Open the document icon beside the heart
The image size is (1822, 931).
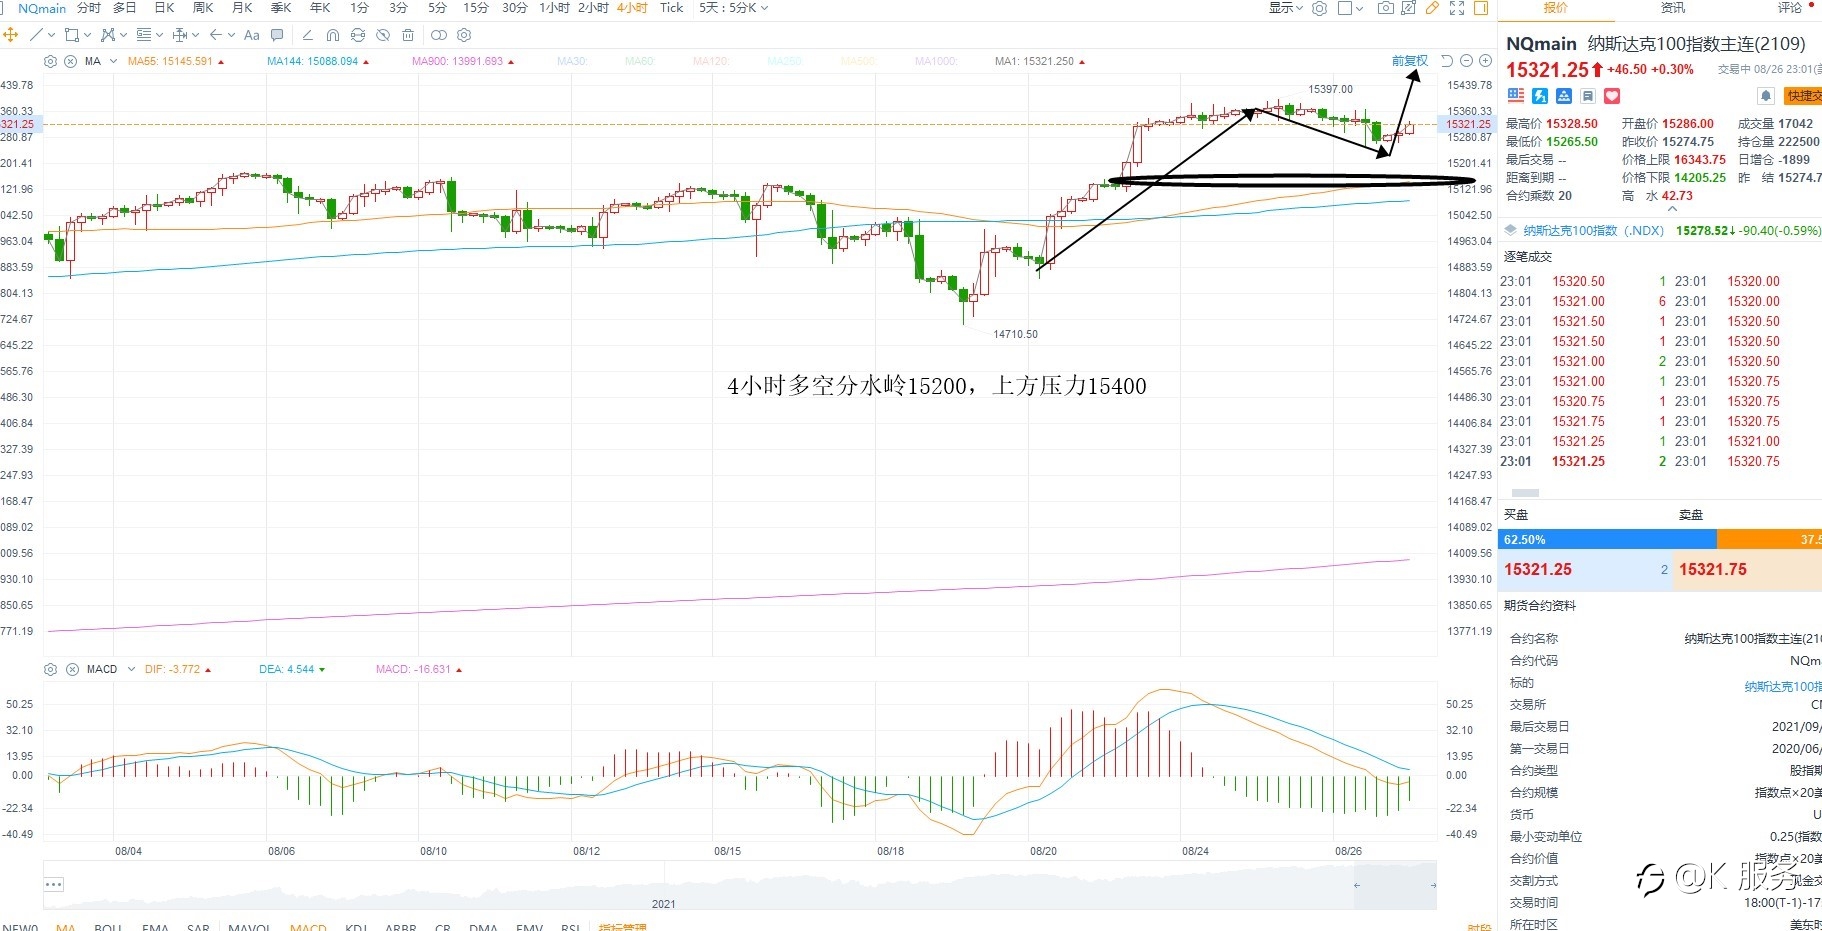pyautogui.click(x=1588, y=96)
